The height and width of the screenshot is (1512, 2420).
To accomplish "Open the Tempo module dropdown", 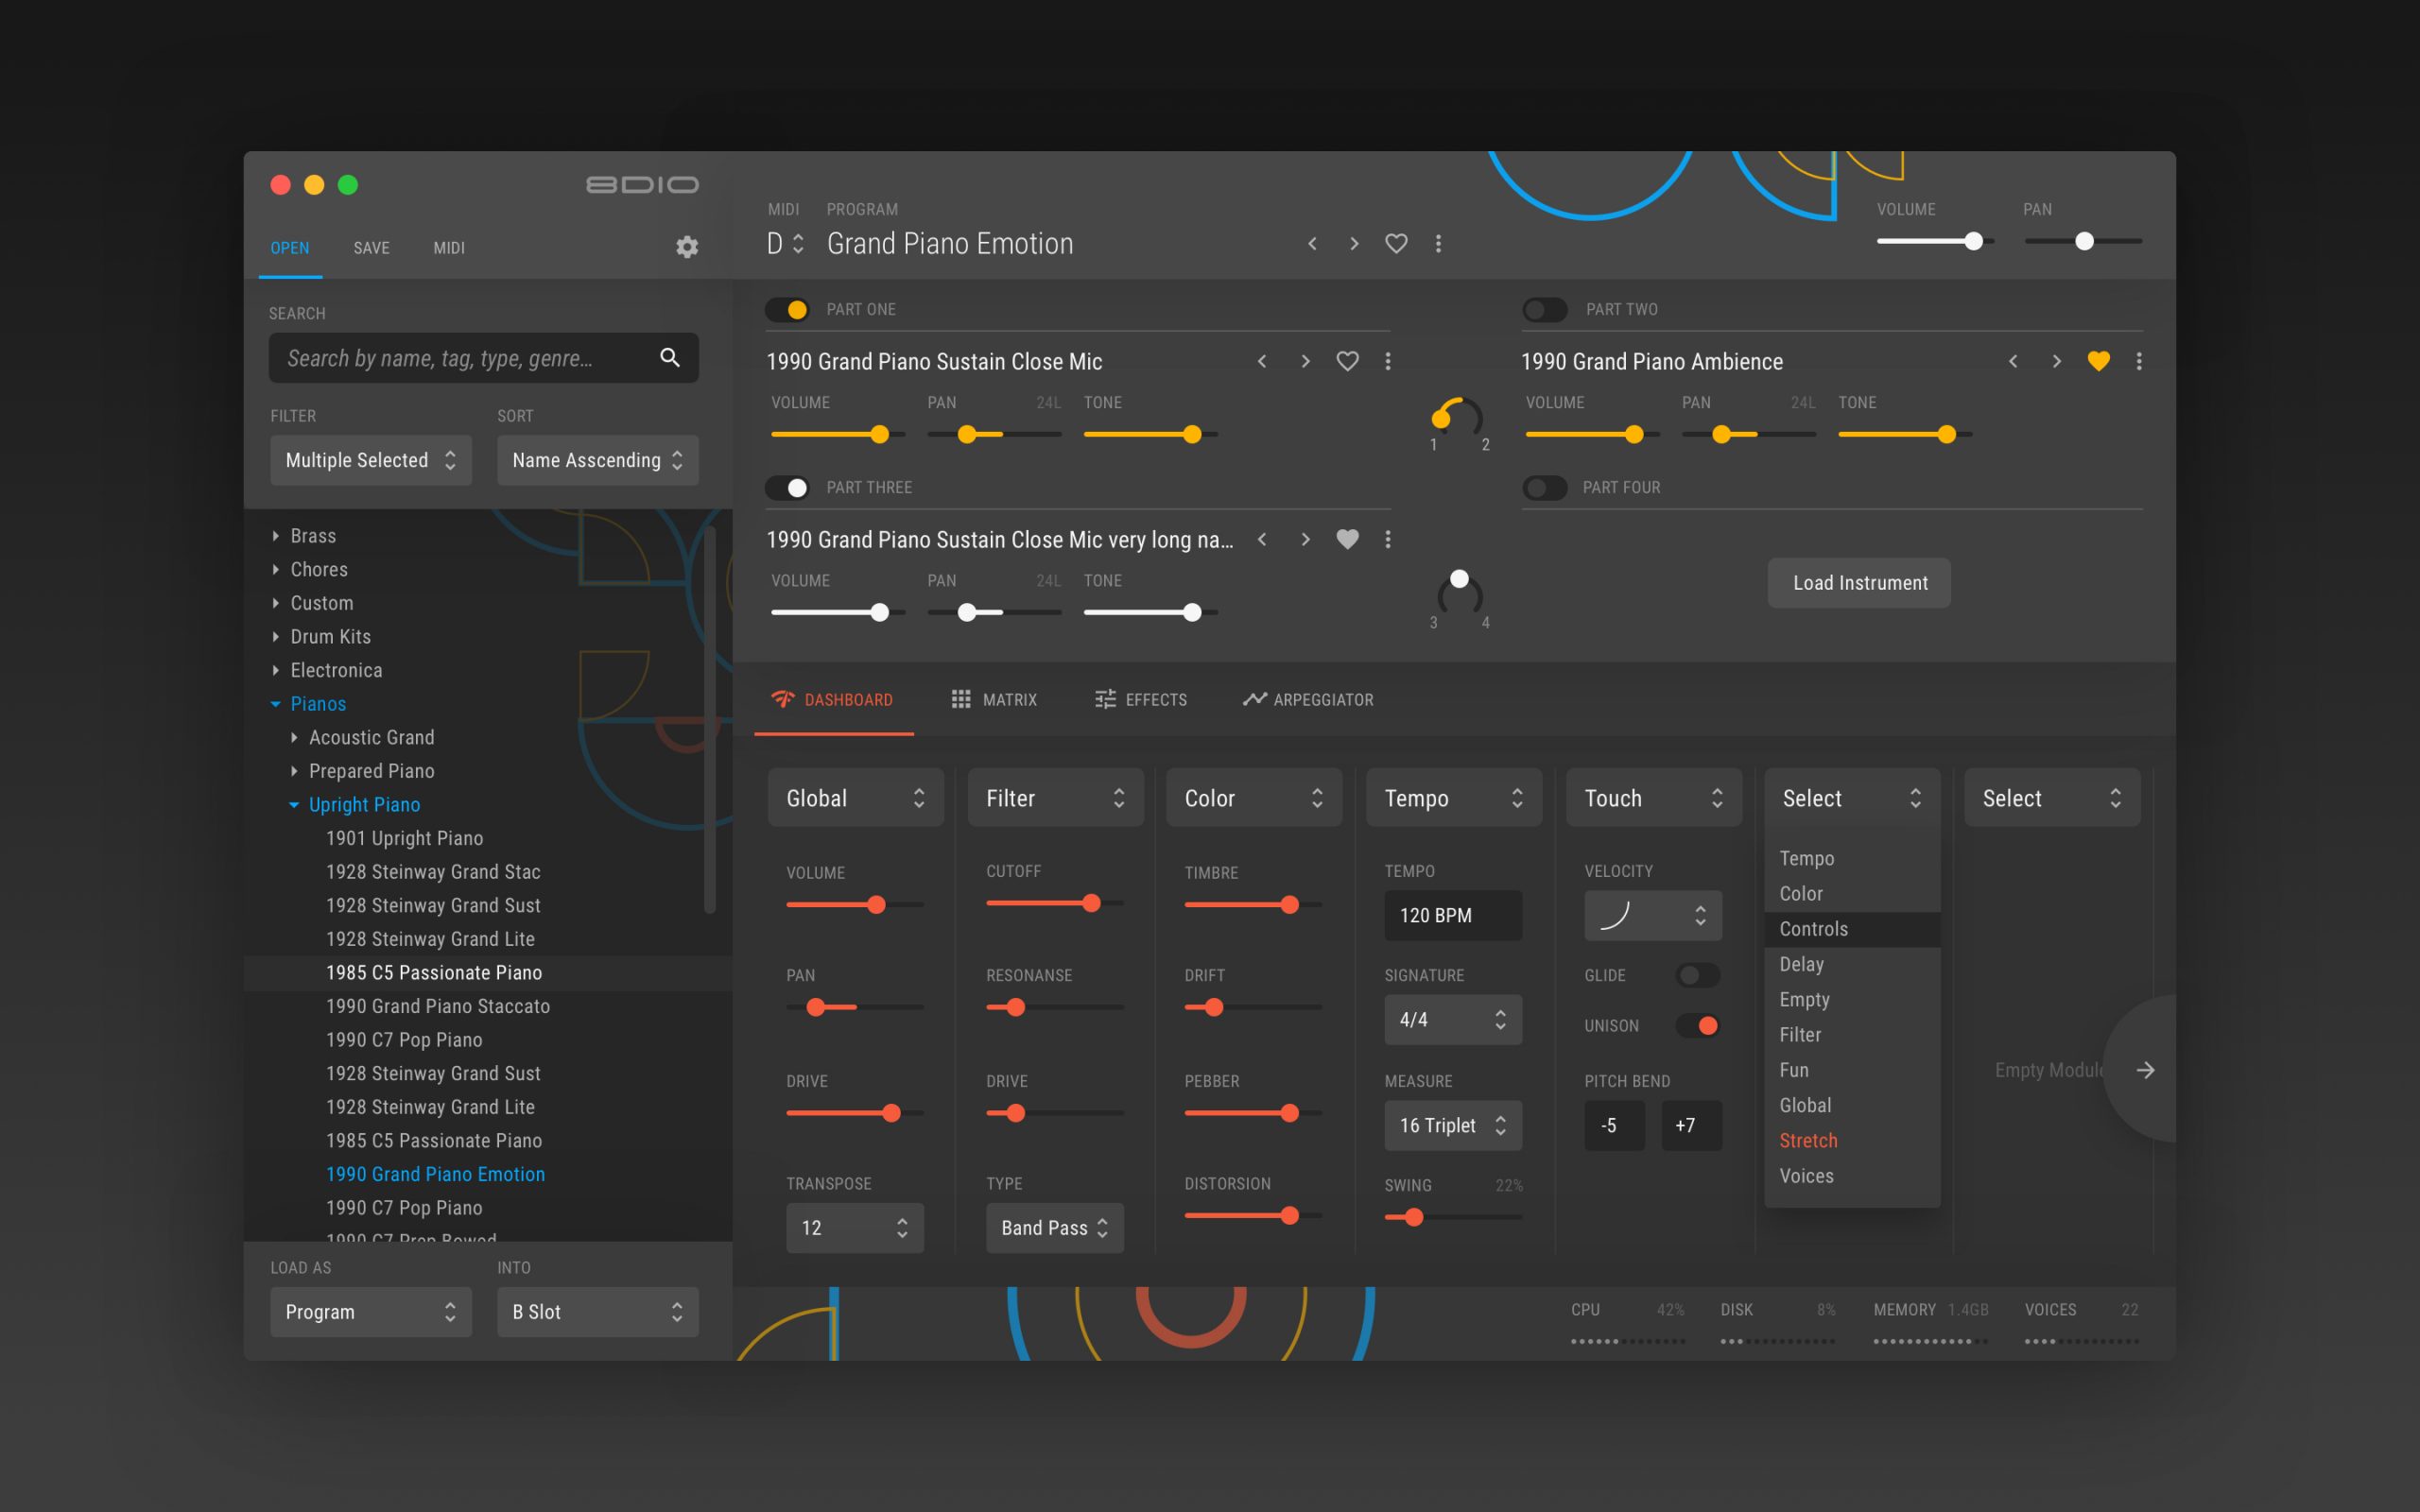I will pos(1454,798).
